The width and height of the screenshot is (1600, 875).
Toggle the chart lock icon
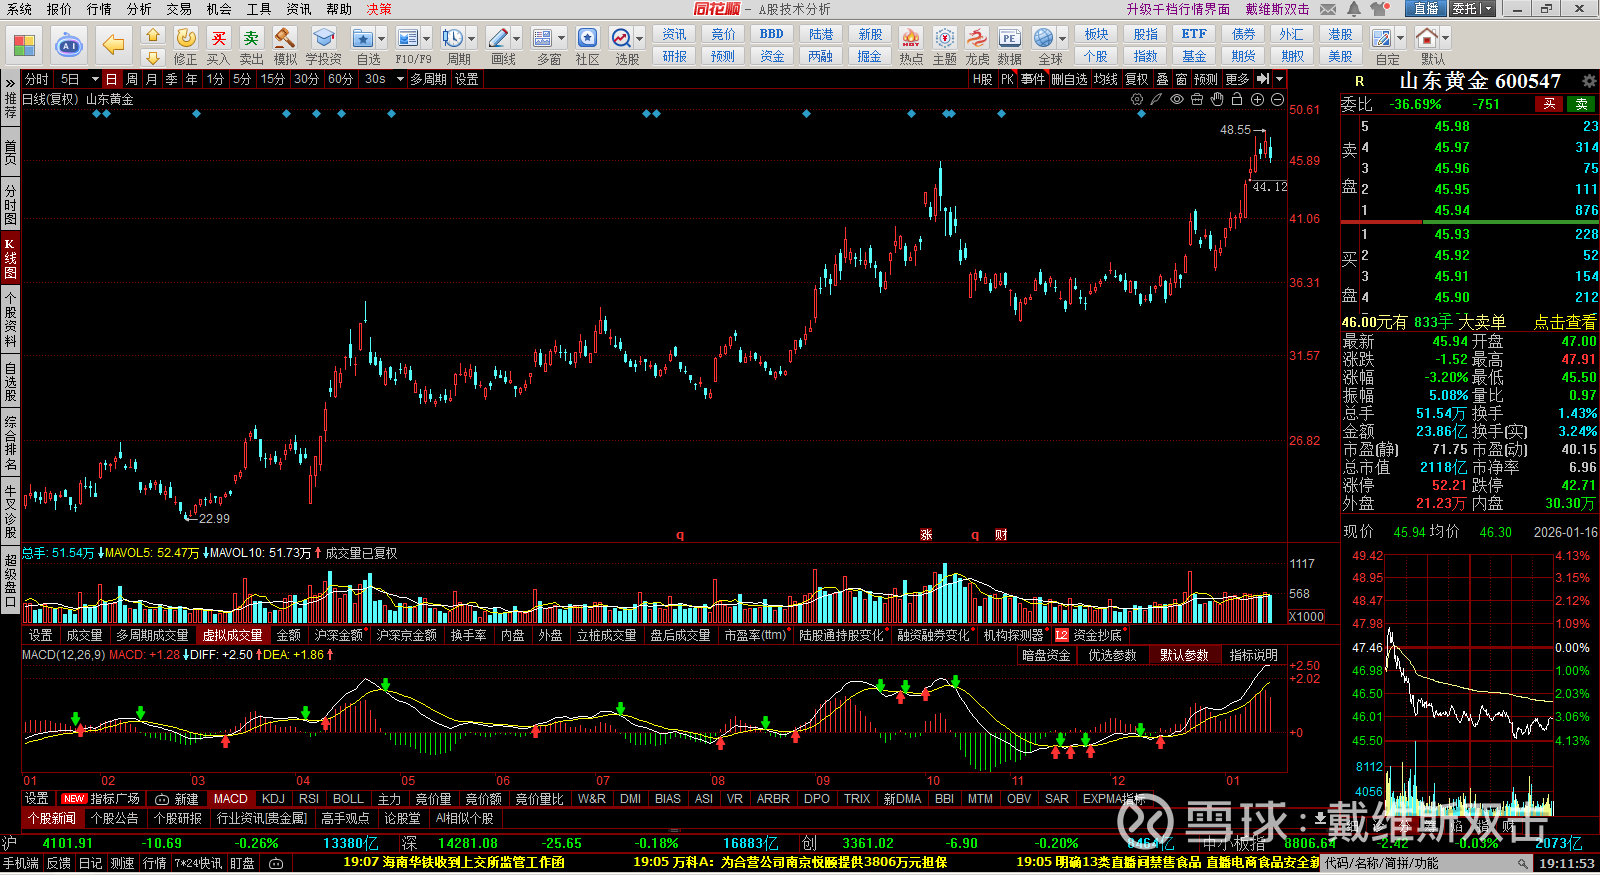pyautogui.click(x=1237, y=99)
